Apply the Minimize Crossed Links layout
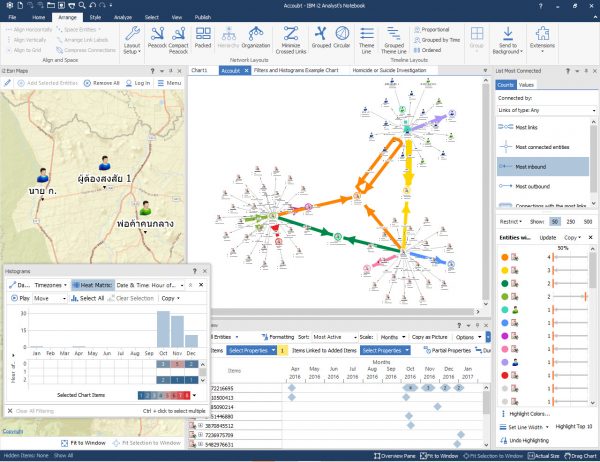The image size is (600, 462). click(291, 40)
